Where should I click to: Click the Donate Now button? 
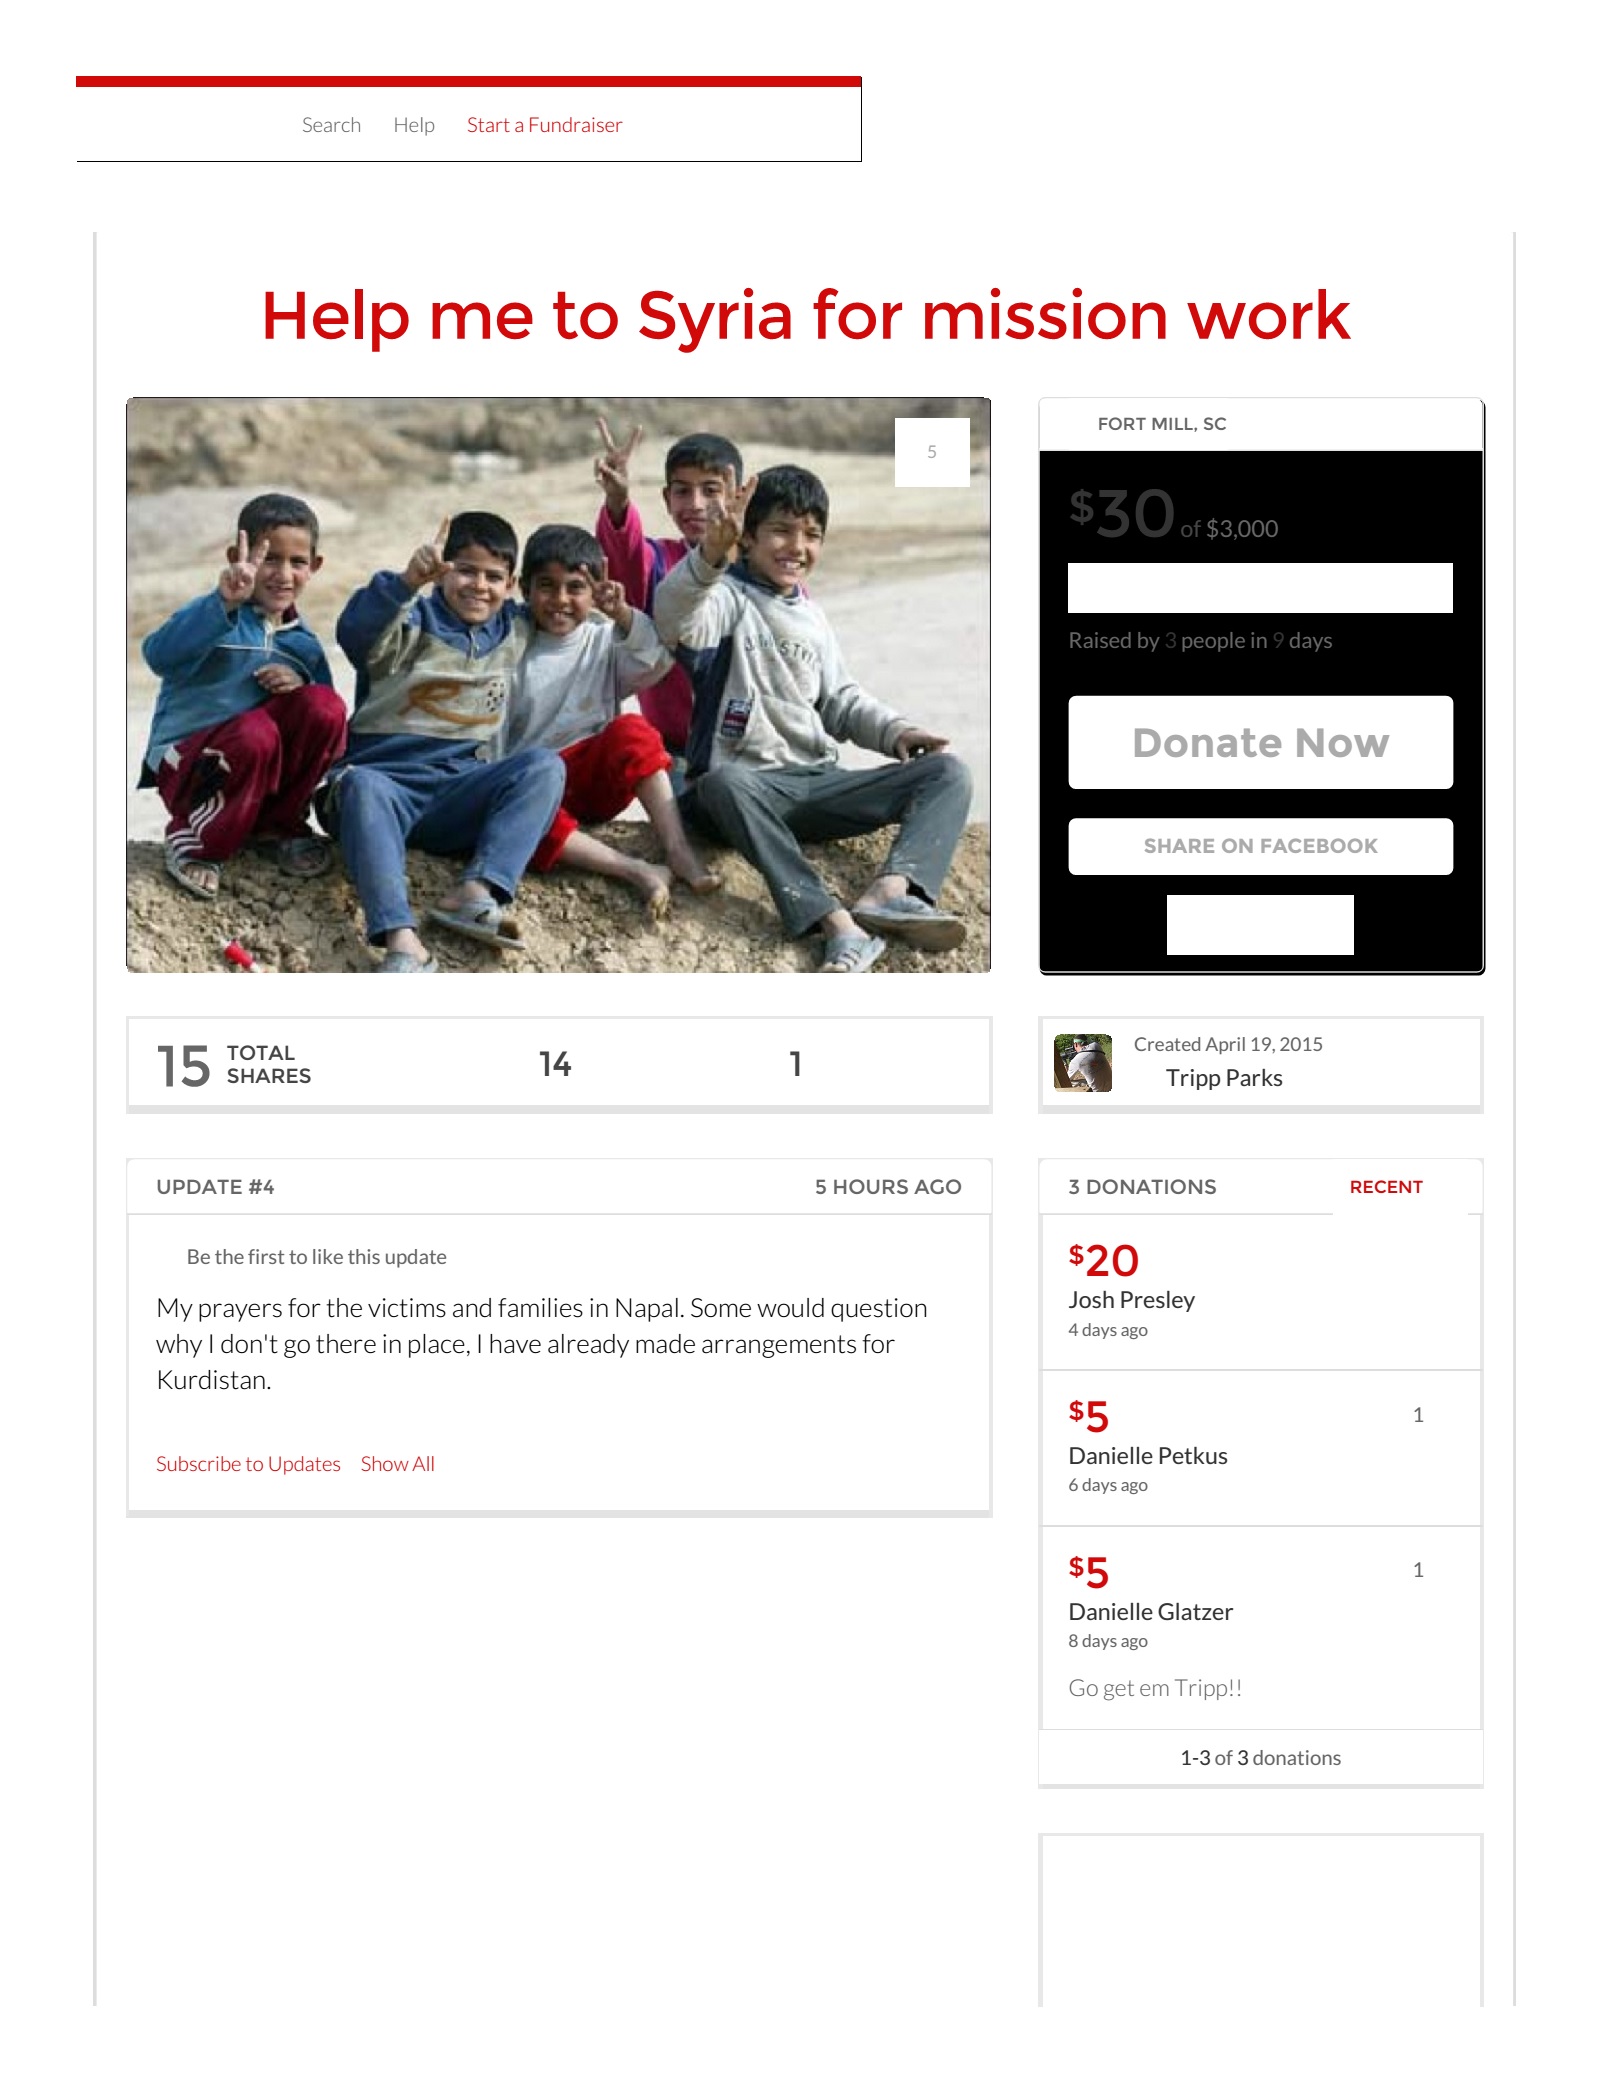[x=1260, y=742]
